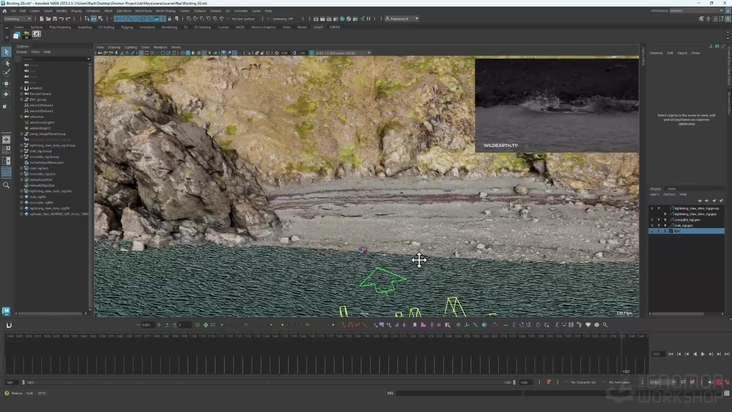Click the heart icon in graph toolbar
This screenshot has width=732, height=412.
(588, 325)
